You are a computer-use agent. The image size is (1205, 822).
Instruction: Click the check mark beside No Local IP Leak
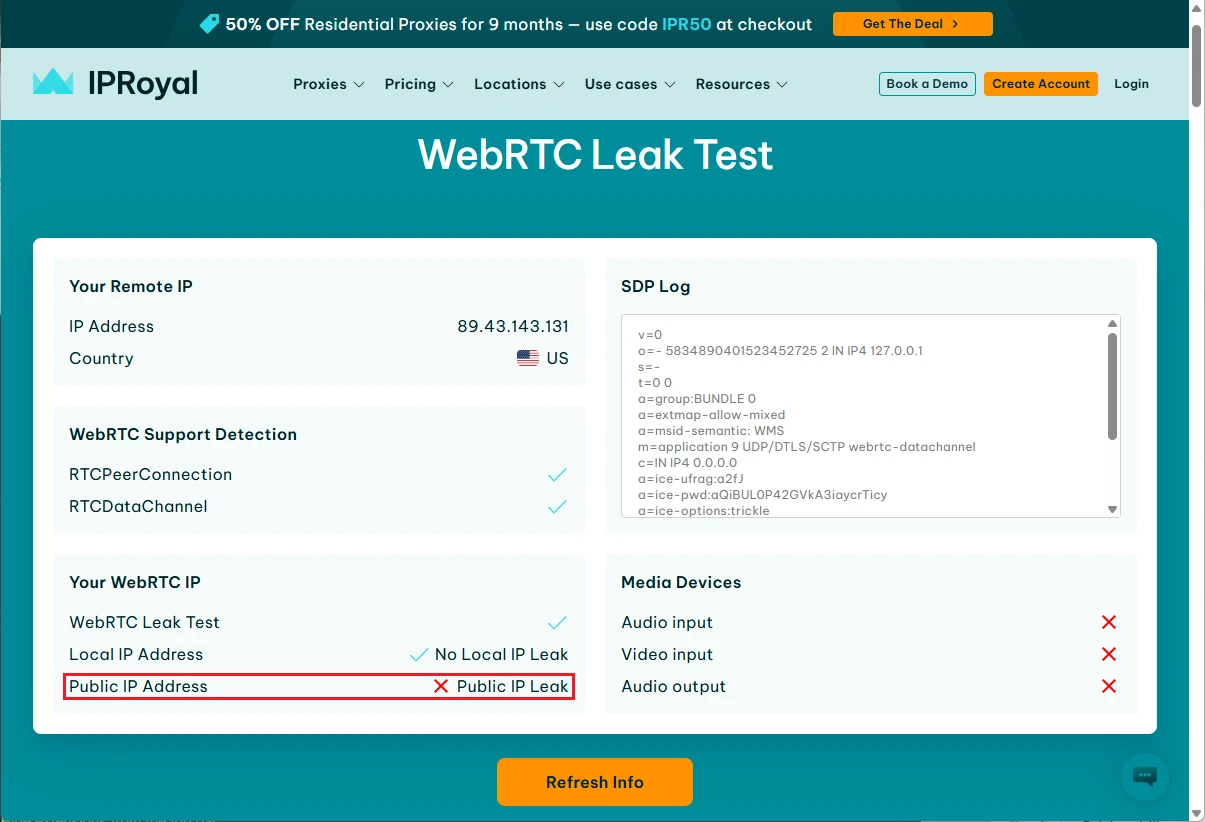[x=419, y=655]
